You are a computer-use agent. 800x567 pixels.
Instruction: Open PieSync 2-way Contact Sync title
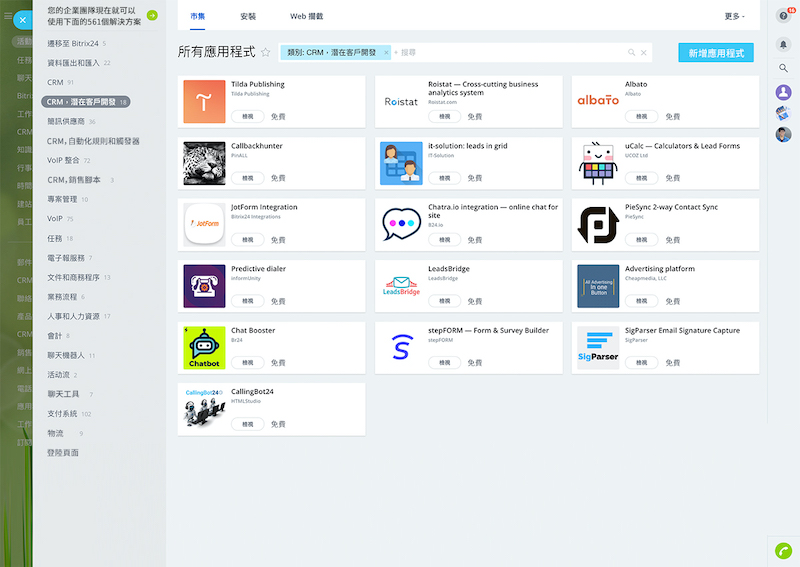(x=671, y=207)
